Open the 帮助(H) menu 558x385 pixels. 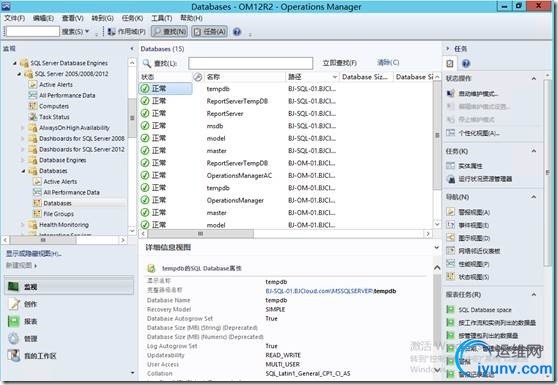[x=191, y=18]
